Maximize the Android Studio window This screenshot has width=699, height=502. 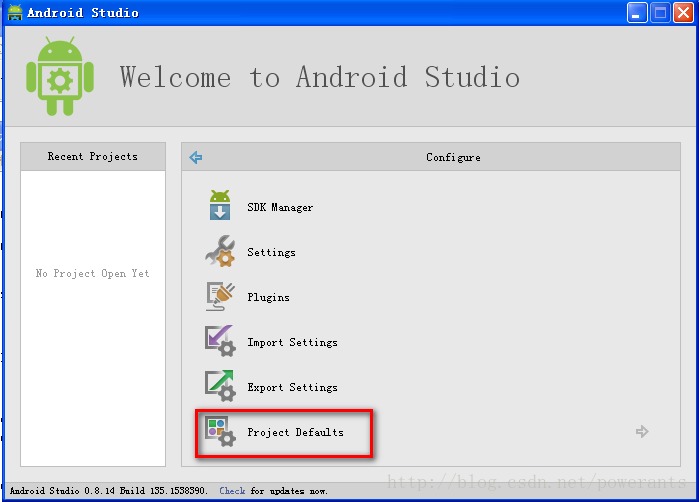[660, 13]
